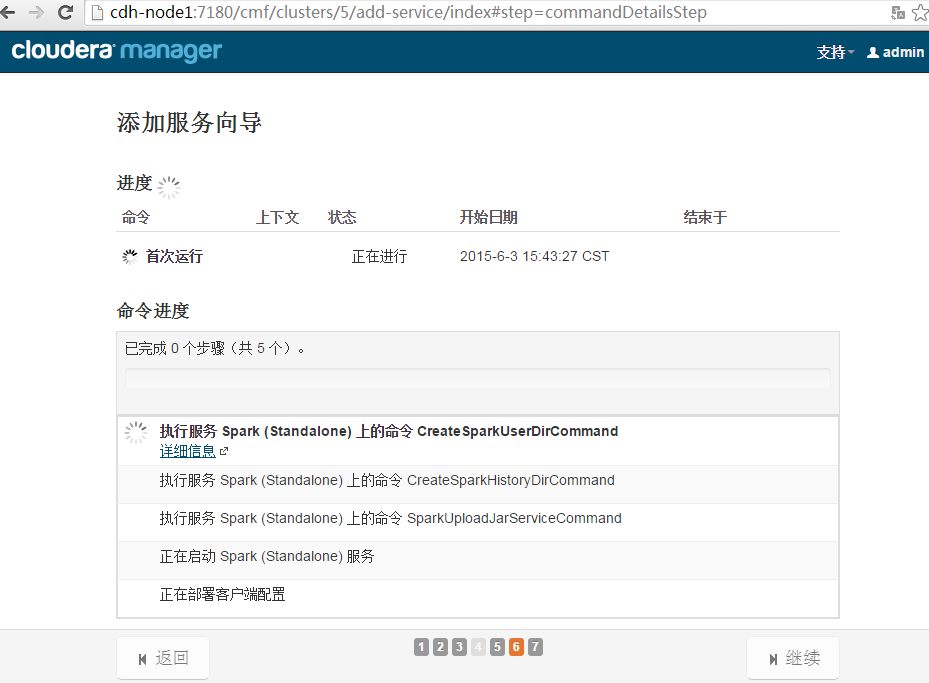Image resolution: width=929 pixels, height=683 pixels.
Task: Open the translate page icon
Action: coord(898,12)
